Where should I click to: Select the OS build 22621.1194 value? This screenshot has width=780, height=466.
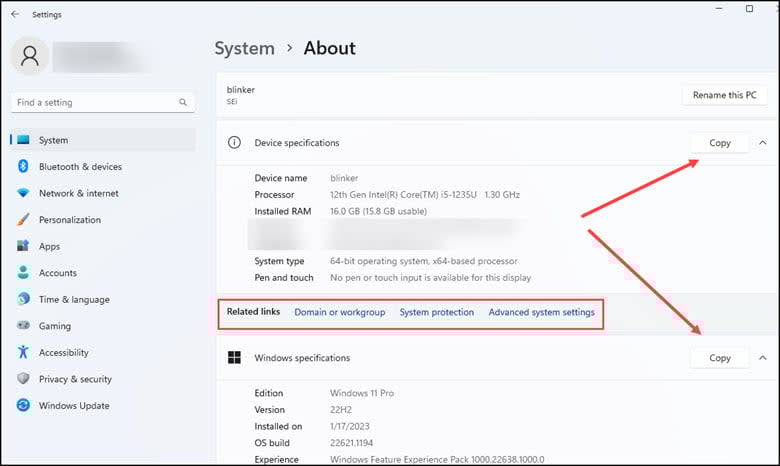coord(351,443)
